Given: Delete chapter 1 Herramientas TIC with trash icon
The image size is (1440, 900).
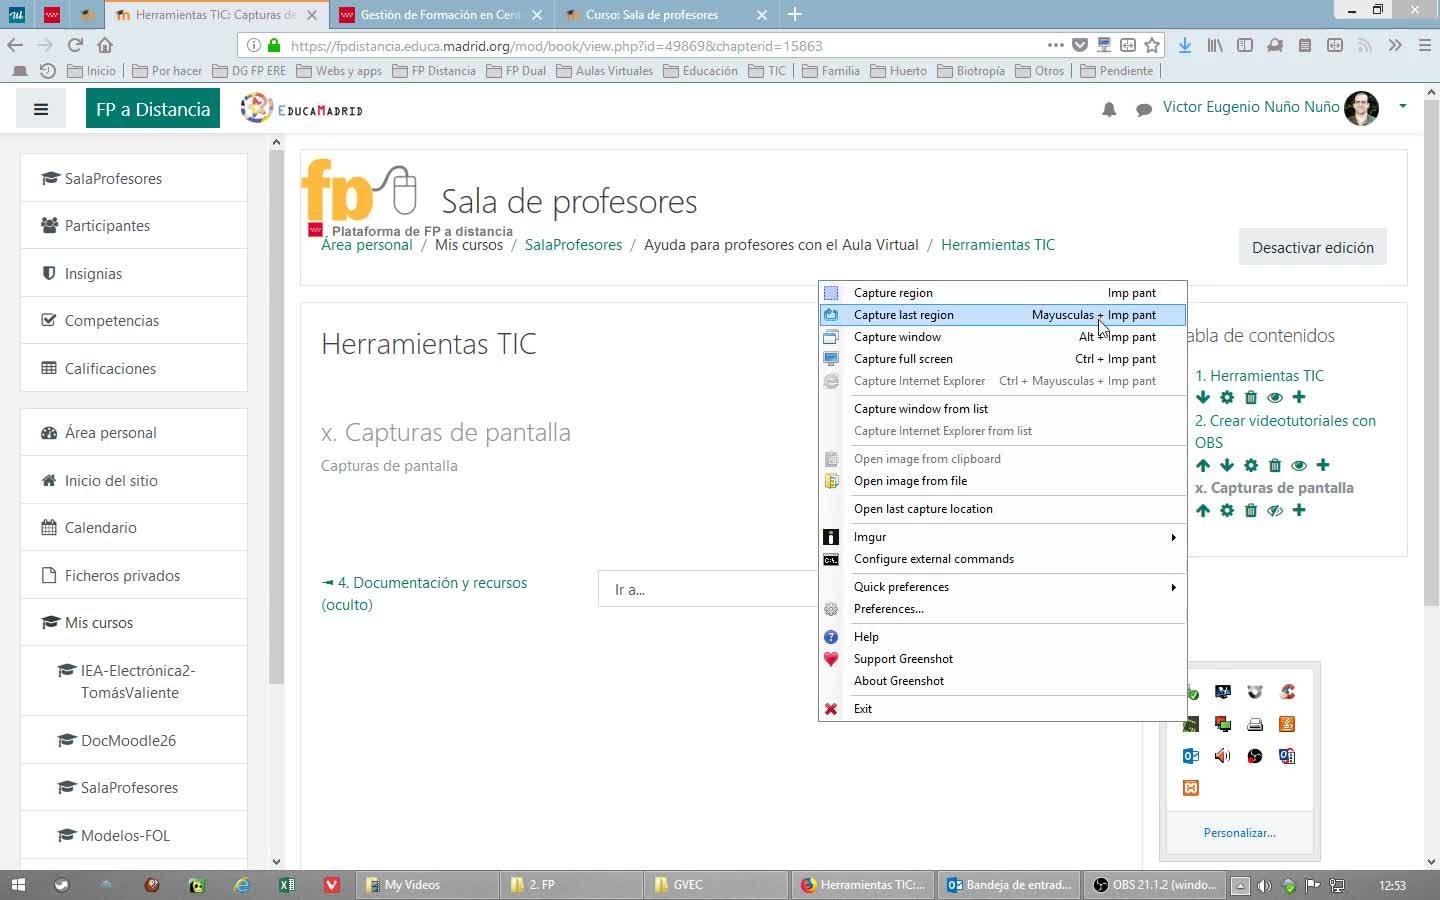Looking at the screenshot, I should pos(1251,397).
